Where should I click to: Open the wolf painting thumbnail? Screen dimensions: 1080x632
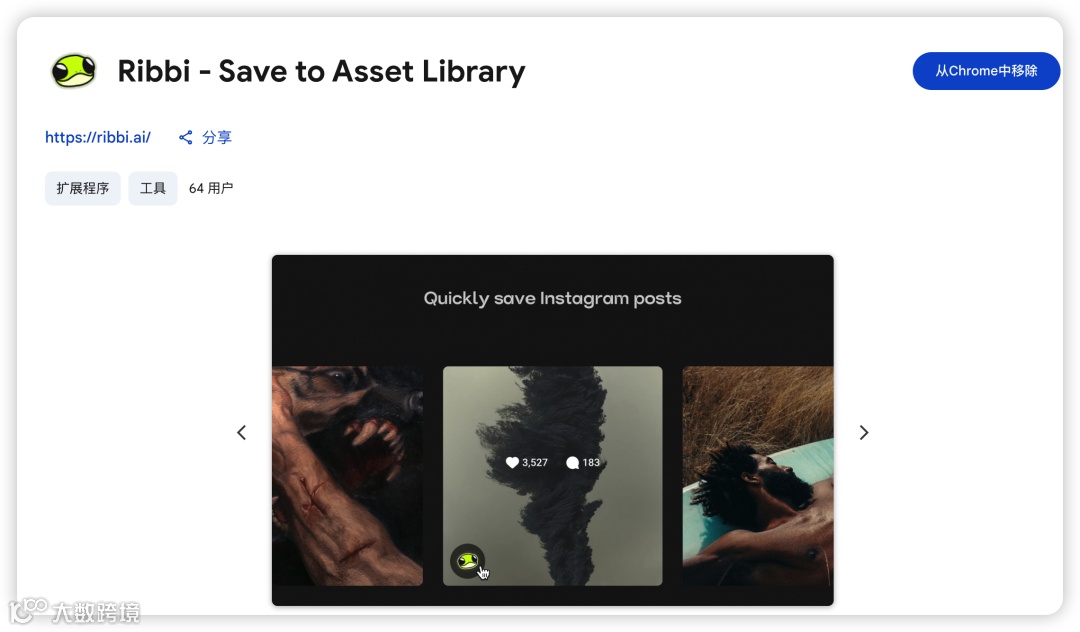348,476
